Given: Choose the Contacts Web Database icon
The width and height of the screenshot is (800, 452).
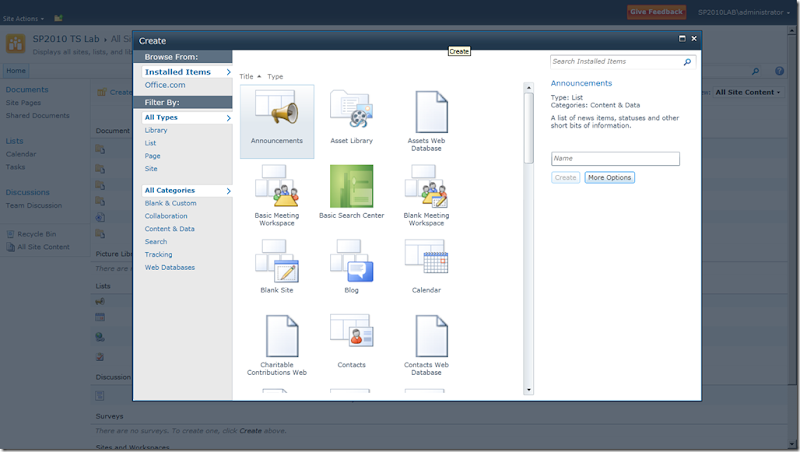Looking at the screenshot, I should pyautogui.click(x=432, y=336).
